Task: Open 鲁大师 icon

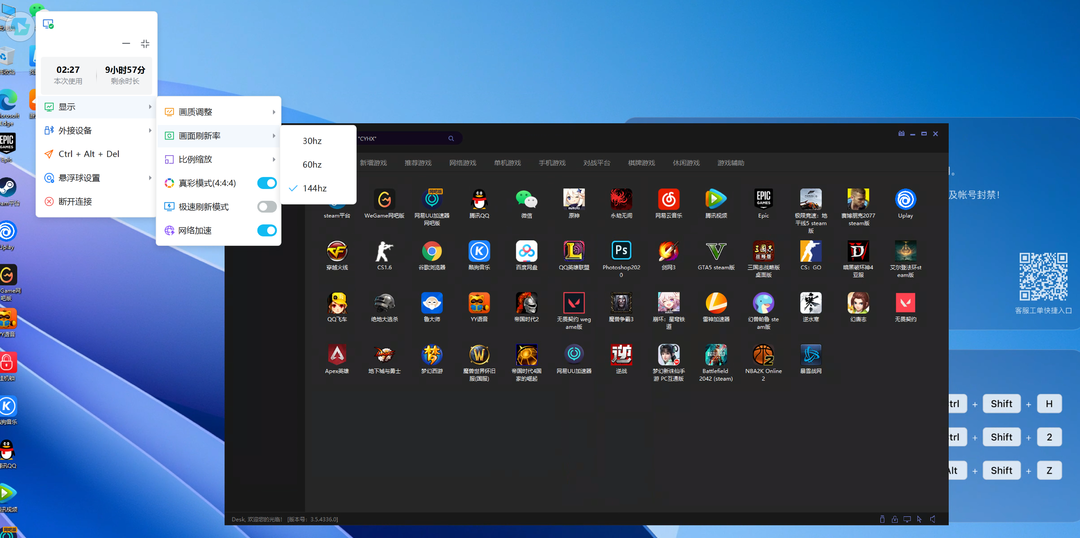Action: pyautogui.click(x=432, y=302)
